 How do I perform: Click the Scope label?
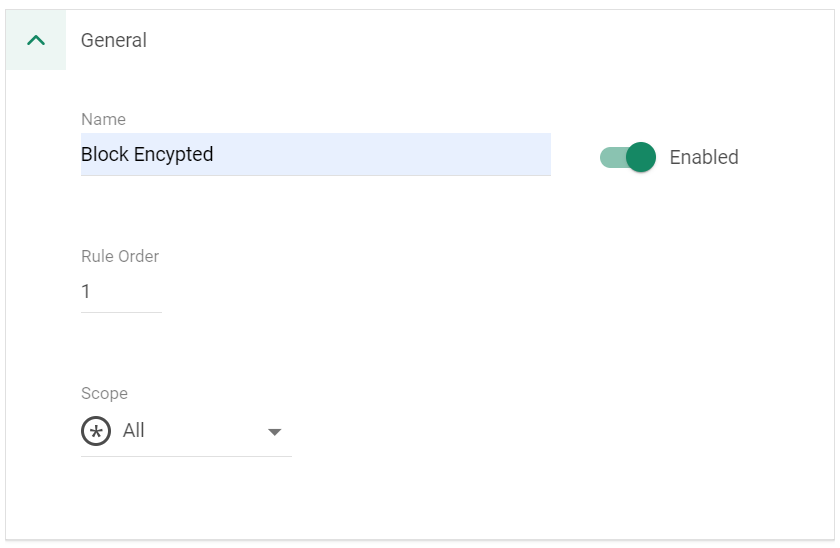point(104,393)
